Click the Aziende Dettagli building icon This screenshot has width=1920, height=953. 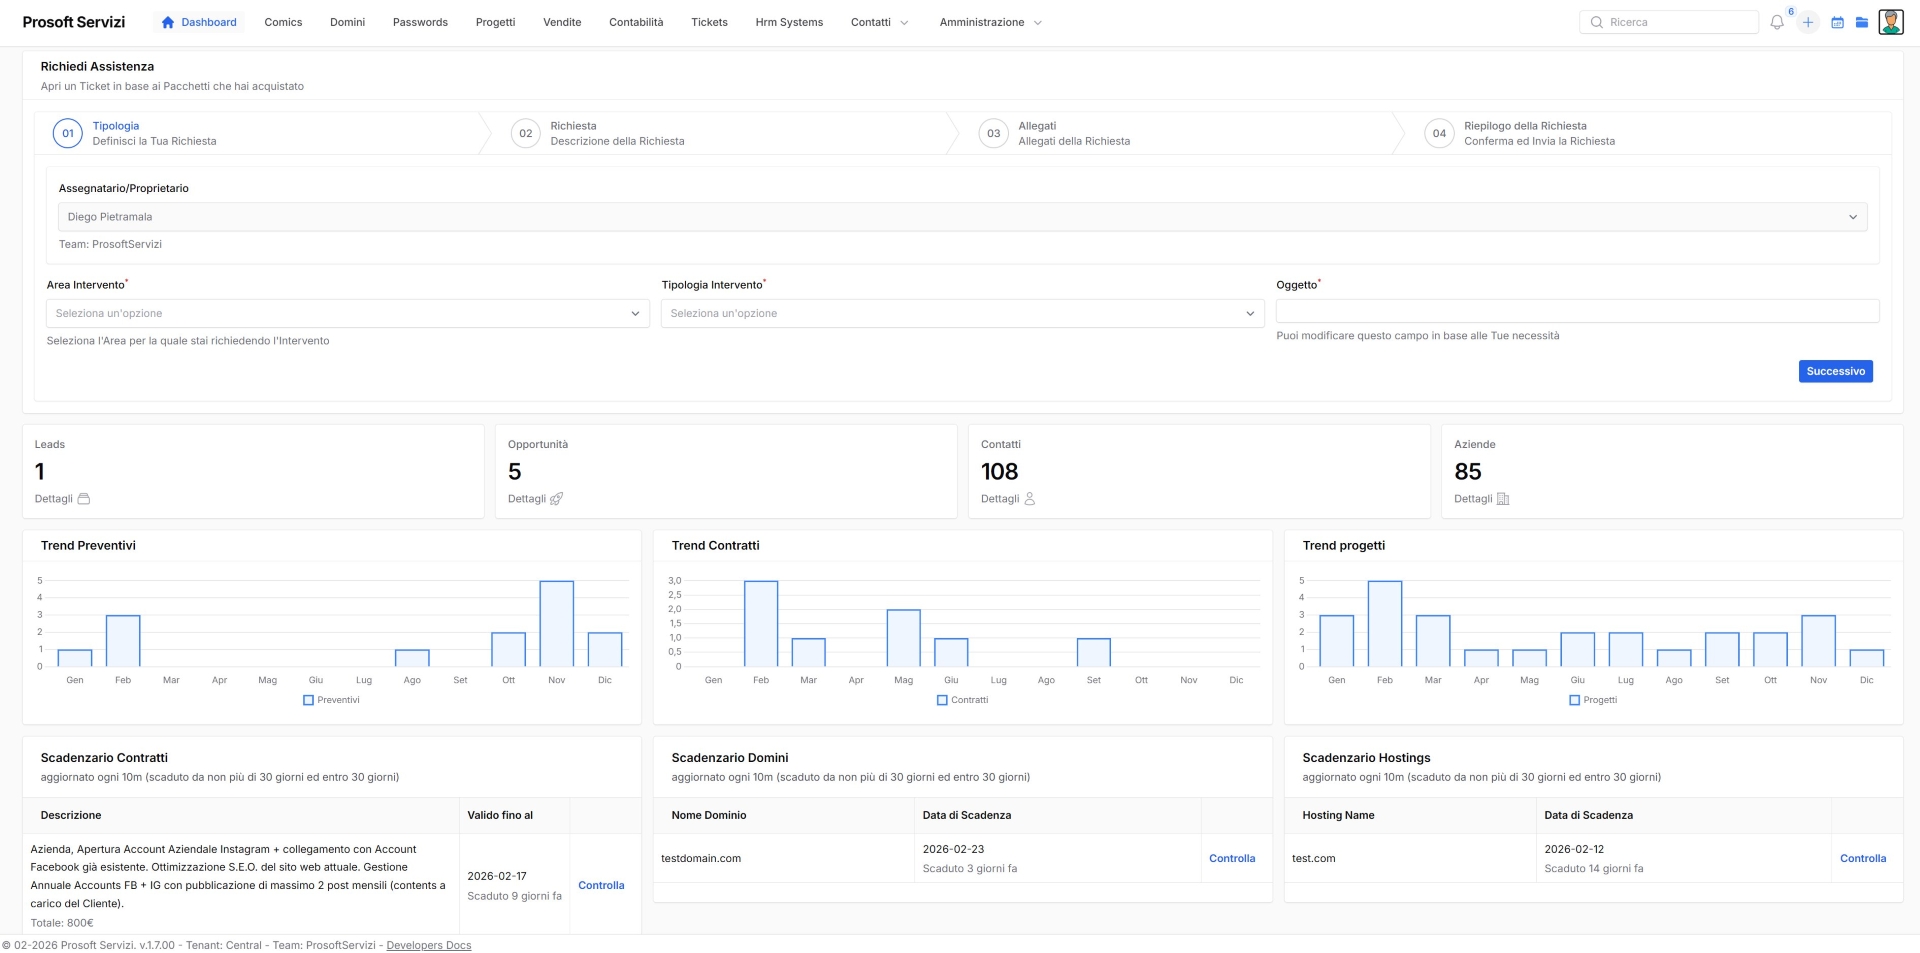point(1503,499)
